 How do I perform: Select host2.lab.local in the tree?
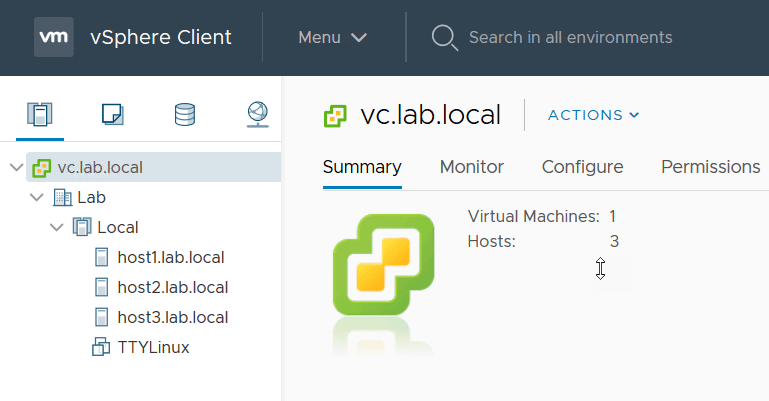coord(173,287)
